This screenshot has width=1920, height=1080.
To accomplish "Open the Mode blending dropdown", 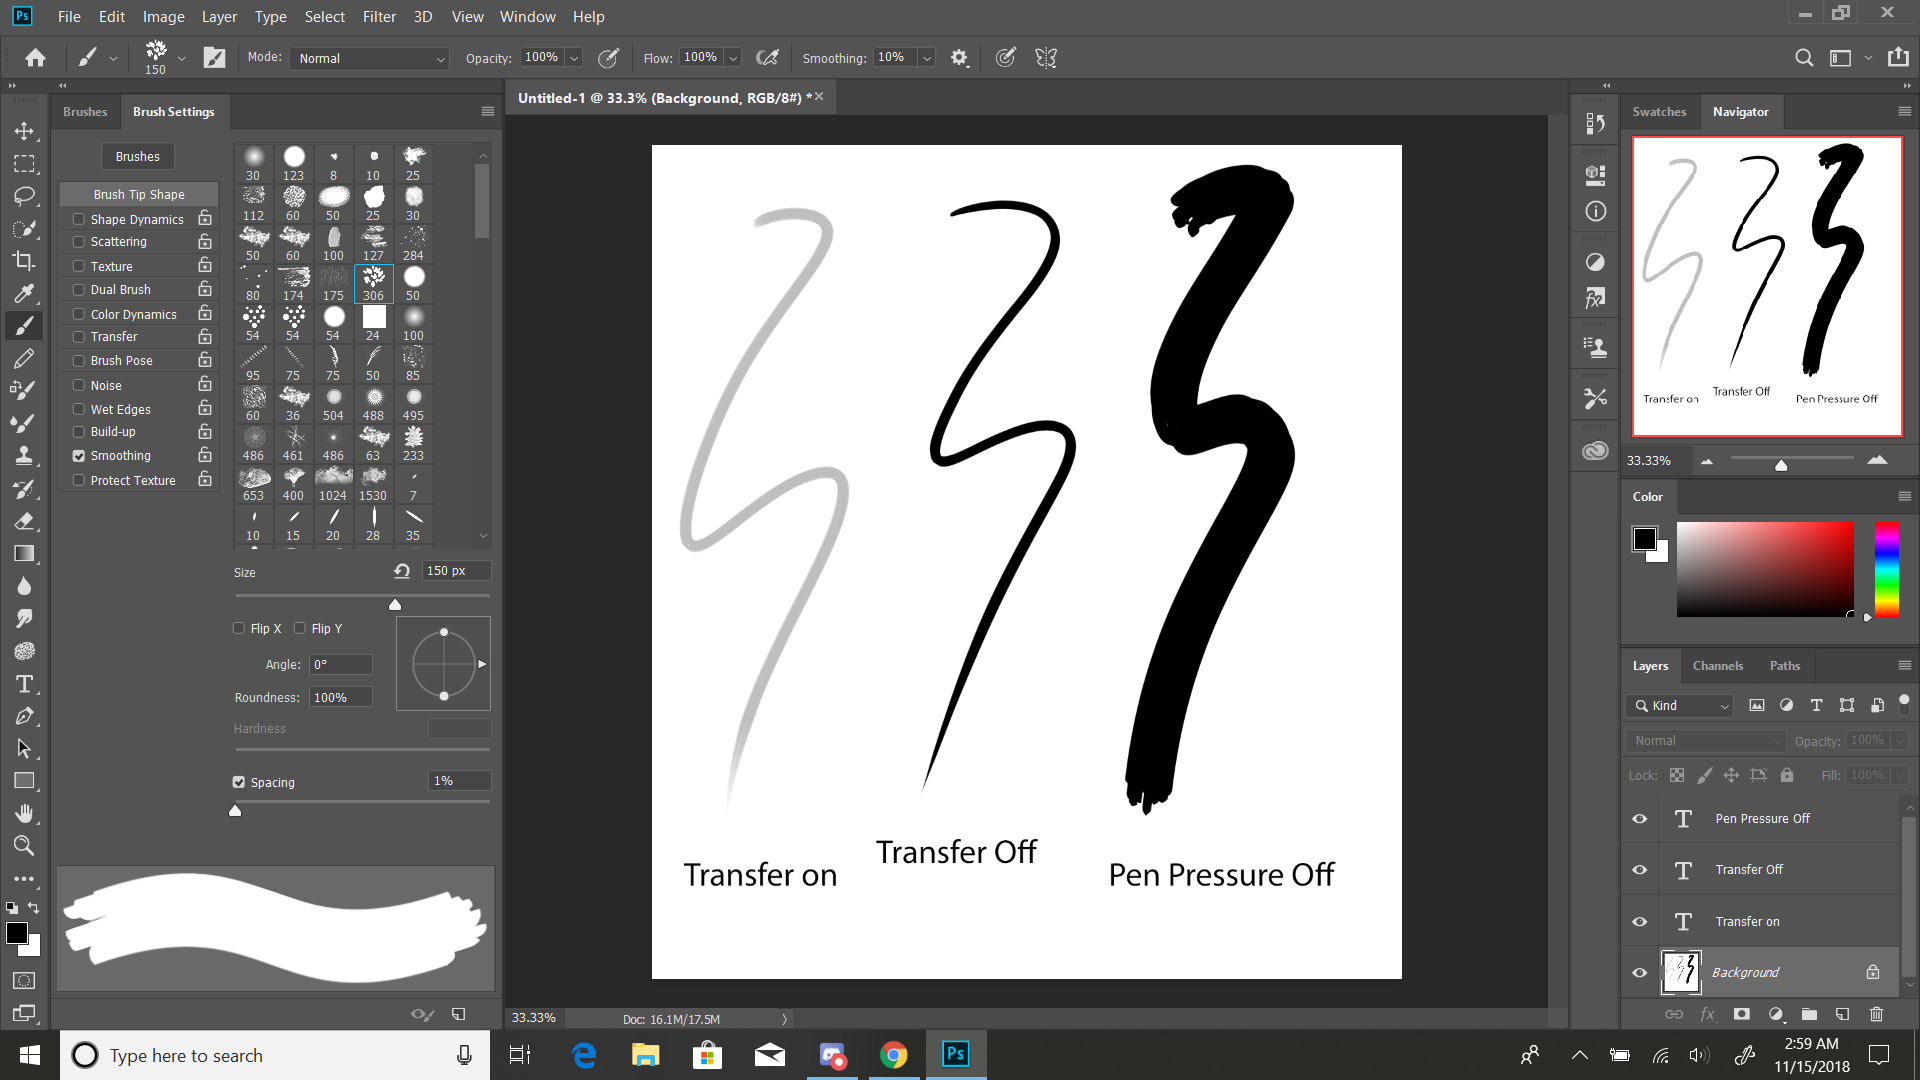I will 369,57.
